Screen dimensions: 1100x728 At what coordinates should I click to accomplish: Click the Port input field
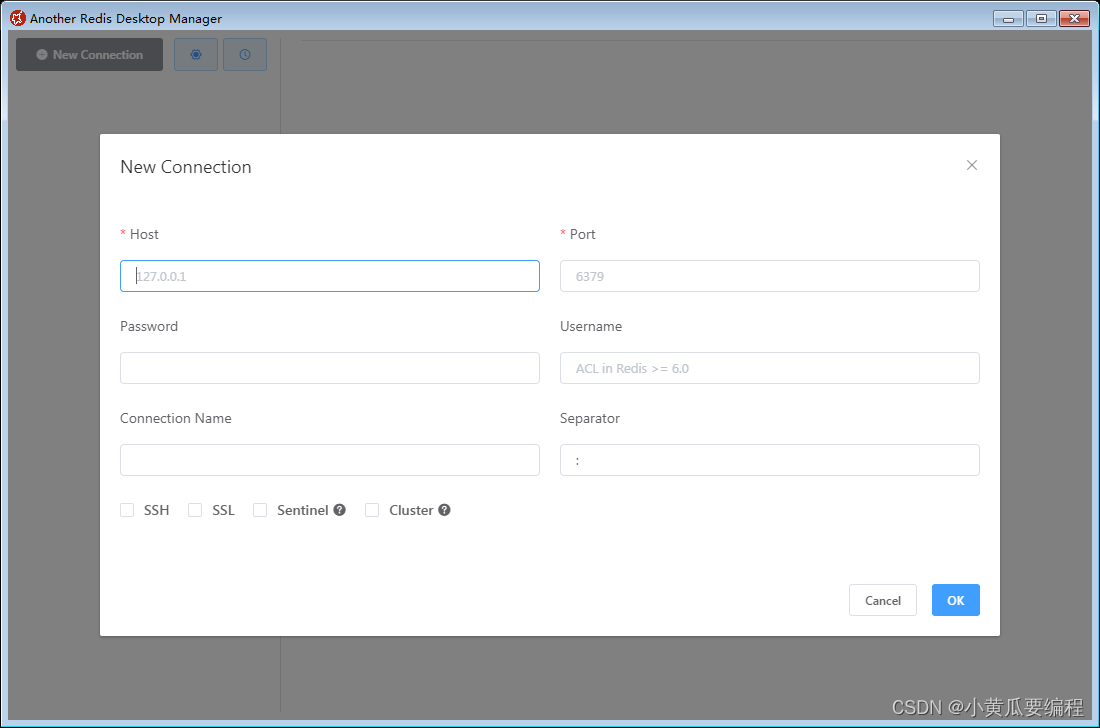(x=770, y=276)
